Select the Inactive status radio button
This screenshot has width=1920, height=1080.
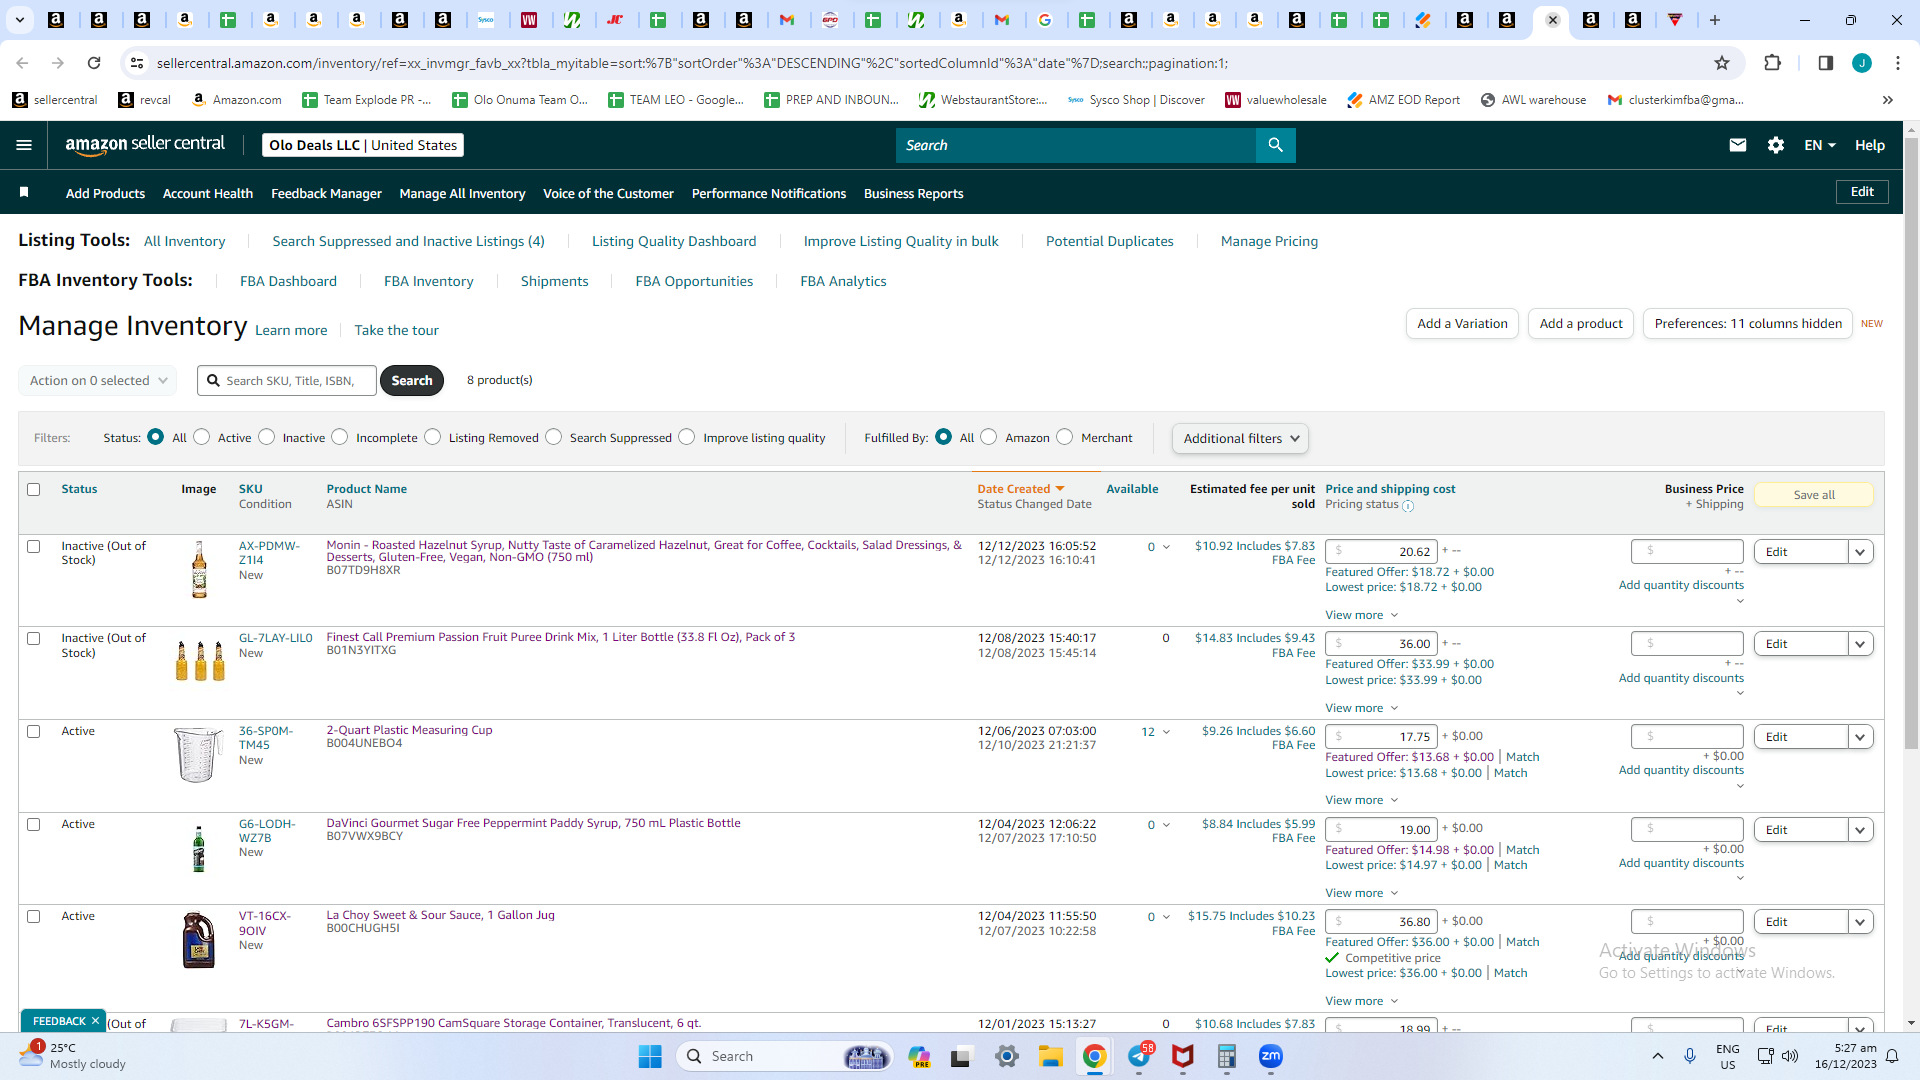(267, 437)
